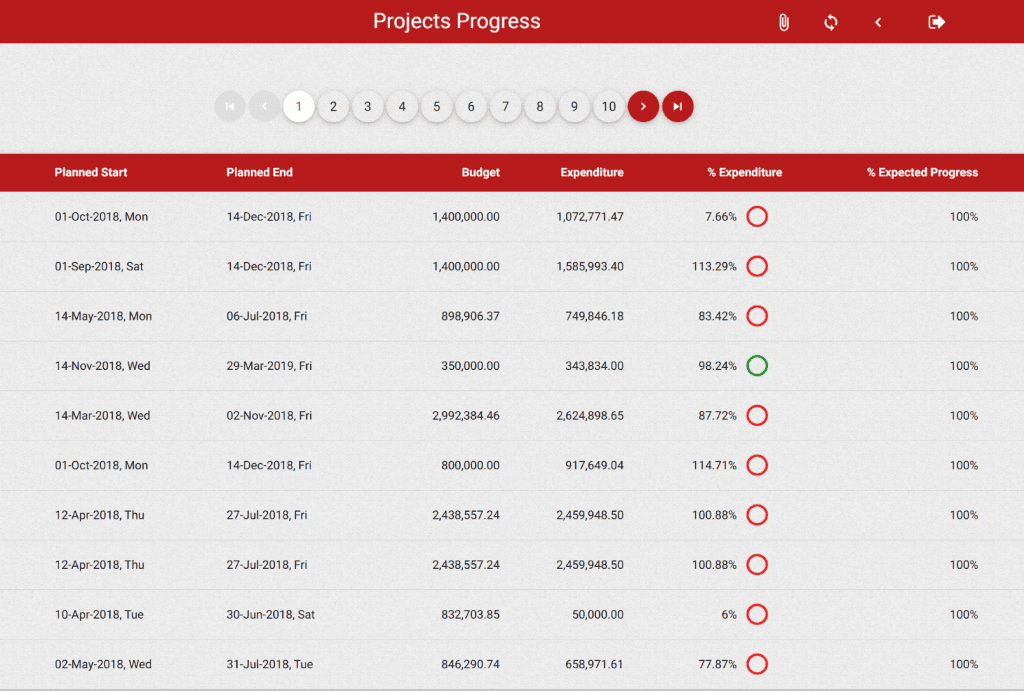Go to the next page
The height and width of the screenshot is (691, 1024).
(x=643, y=106)
